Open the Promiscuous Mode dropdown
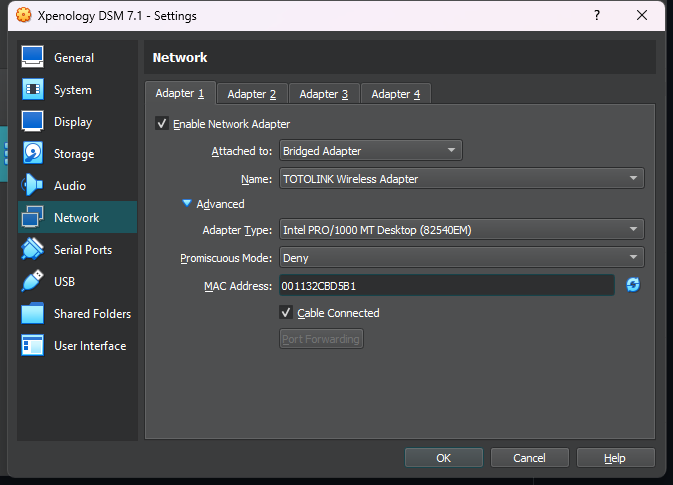The width and height of the screenshot is (673, 485). point(462,258)
